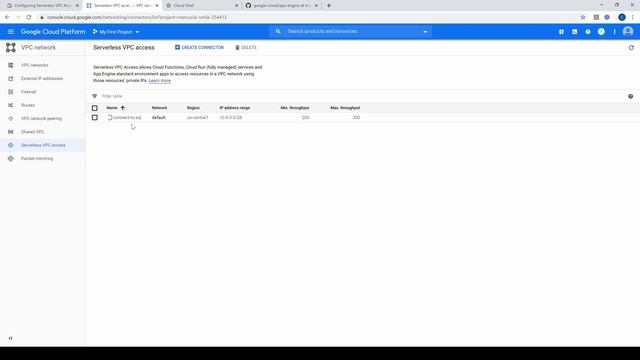
Task: Open the gift icon in the header
Action: click(561, 32)
